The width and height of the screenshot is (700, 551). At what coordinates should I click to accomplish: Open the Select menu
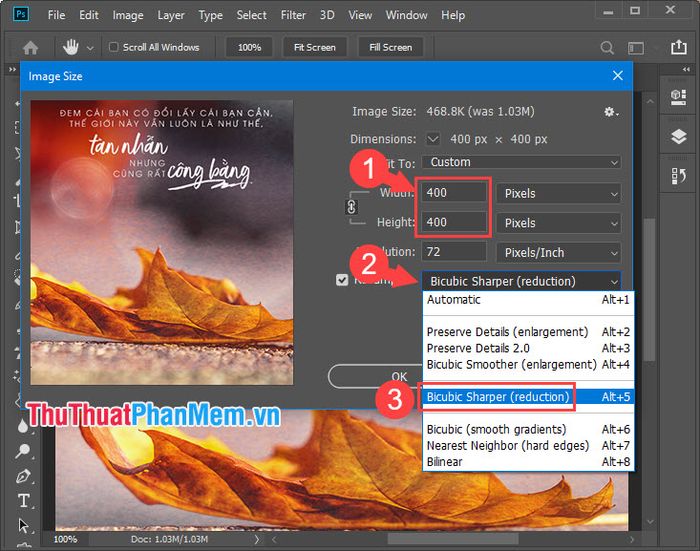point(251,15)
